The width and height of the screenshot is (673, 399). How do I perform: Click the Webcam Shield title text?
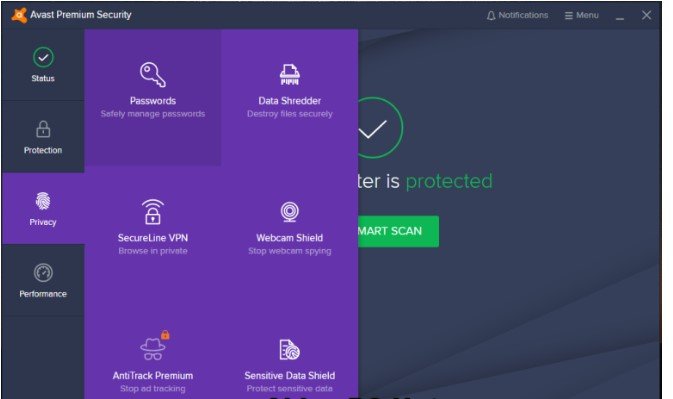(290, 238)
